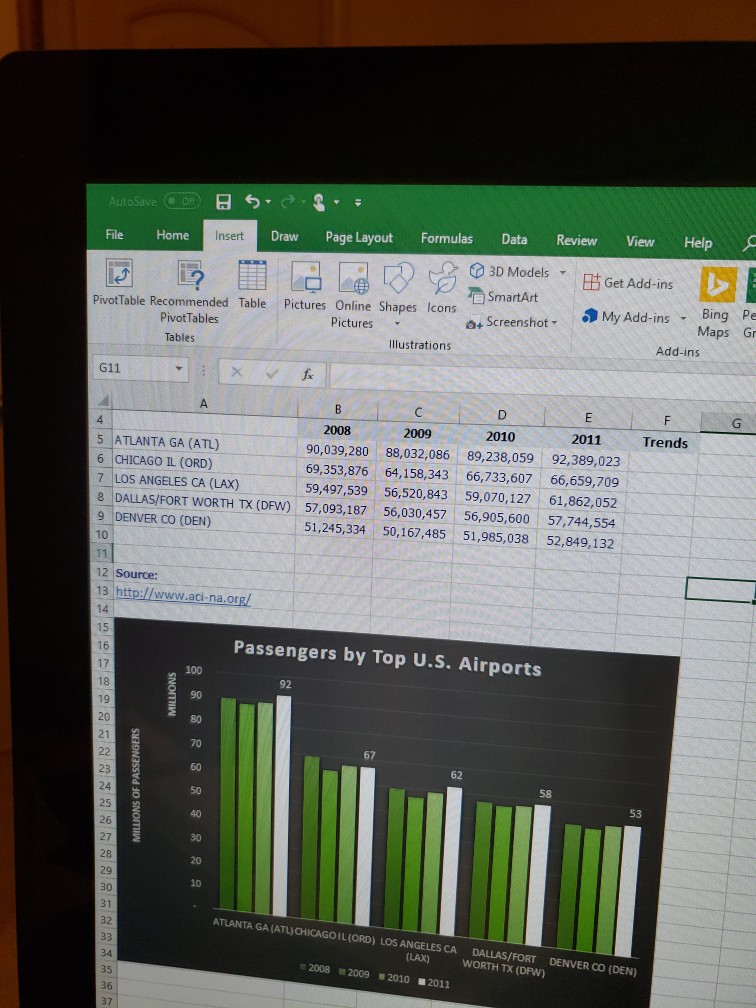The height and width of the screenshot is (1008, 756).
Task: Click My Add-ins button
Action: pyautogui.click(x=626, y=317)
